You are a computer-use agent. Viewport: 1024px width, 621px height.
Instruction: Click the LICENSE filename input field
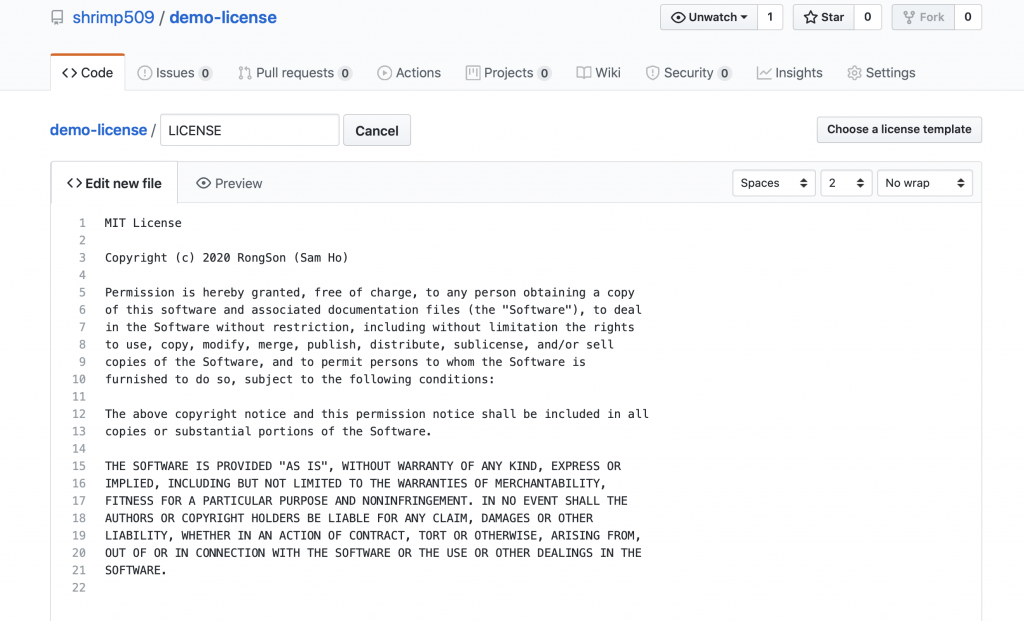click(249, 130)
